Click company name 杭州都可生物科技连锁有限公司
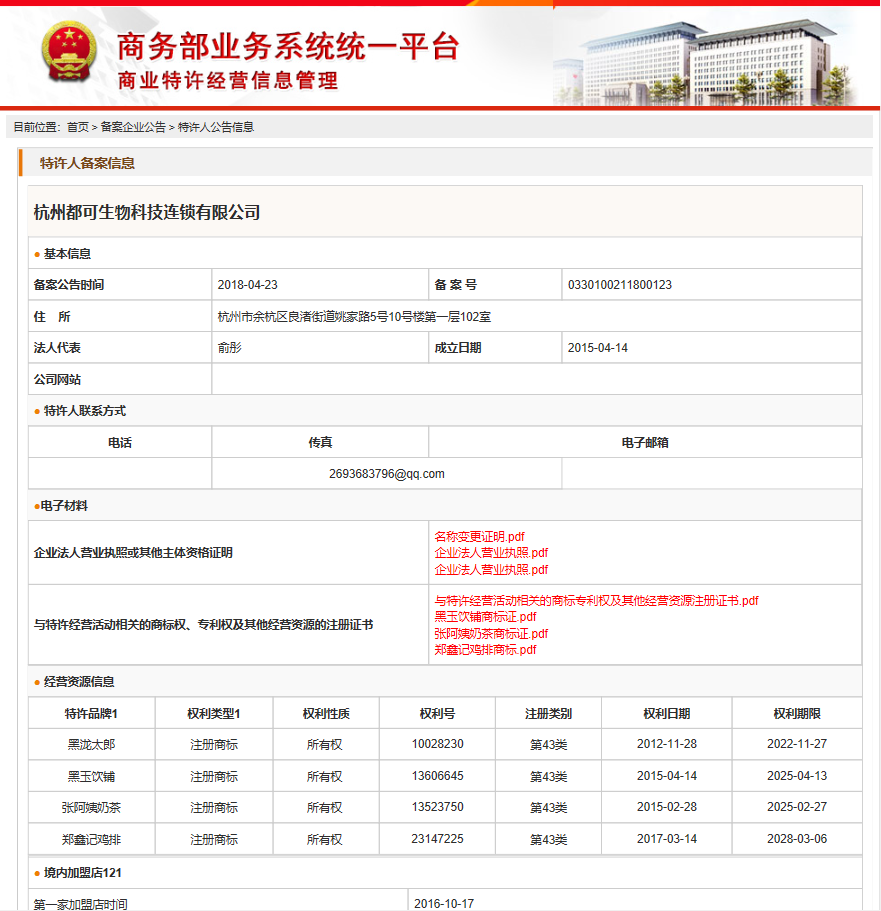This screenshot has width=881, height=911. 147,212
